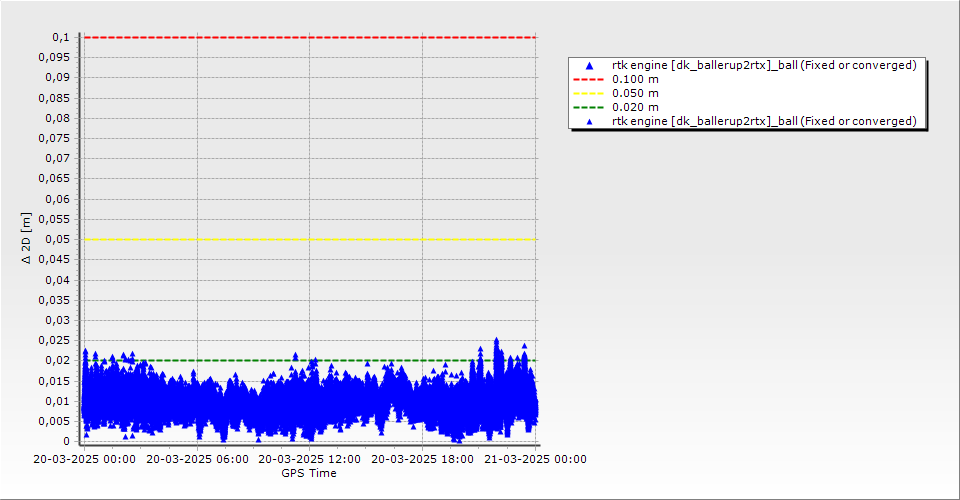Image resolution: width=960 pixels, height=500 pixels.
Task: Click y-axis tick label 0,015
Action: coord(54,381)
